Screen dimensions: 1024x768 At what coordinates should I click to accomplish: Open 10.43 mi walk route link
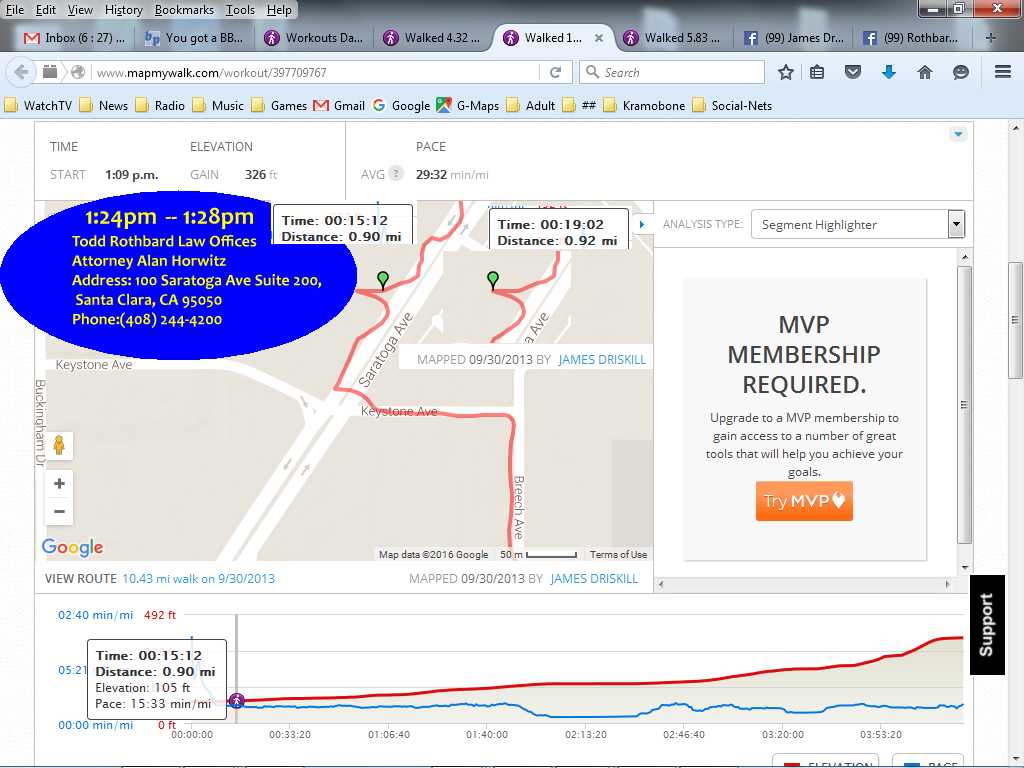click(199, 579)
